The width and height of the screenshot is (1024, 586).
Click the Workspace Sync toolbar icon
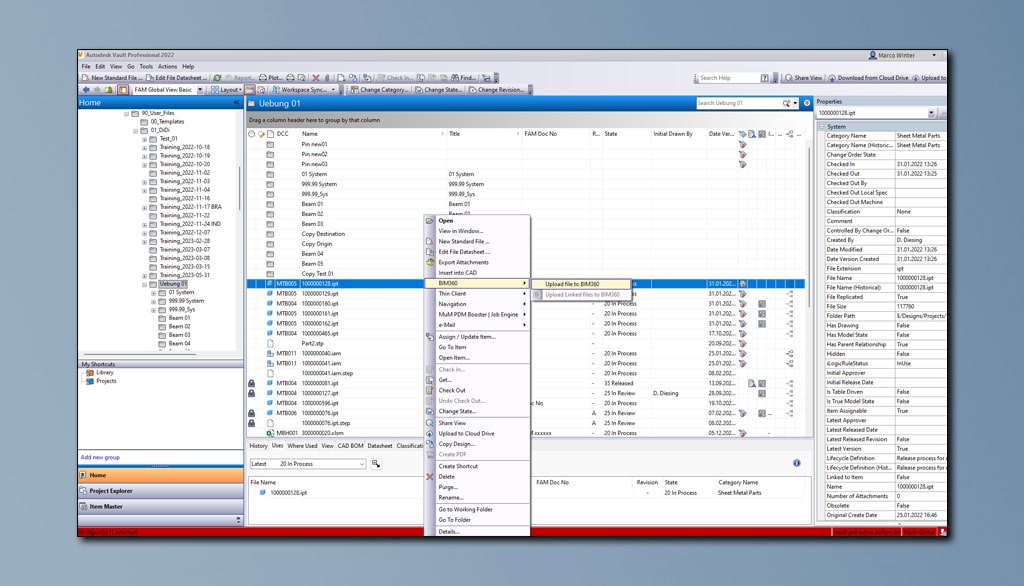tap(274, 89)
